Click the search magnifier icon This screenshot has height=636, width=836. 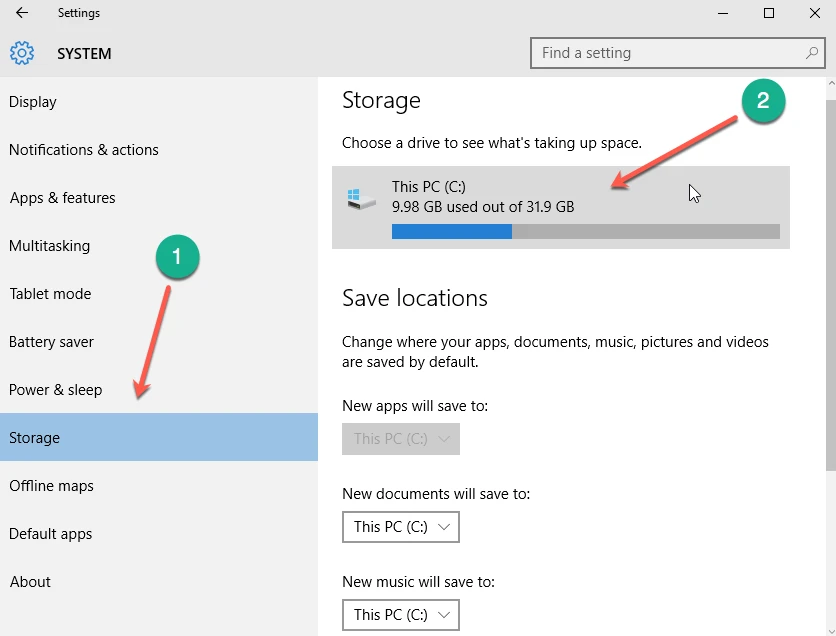tap(812, 53)
